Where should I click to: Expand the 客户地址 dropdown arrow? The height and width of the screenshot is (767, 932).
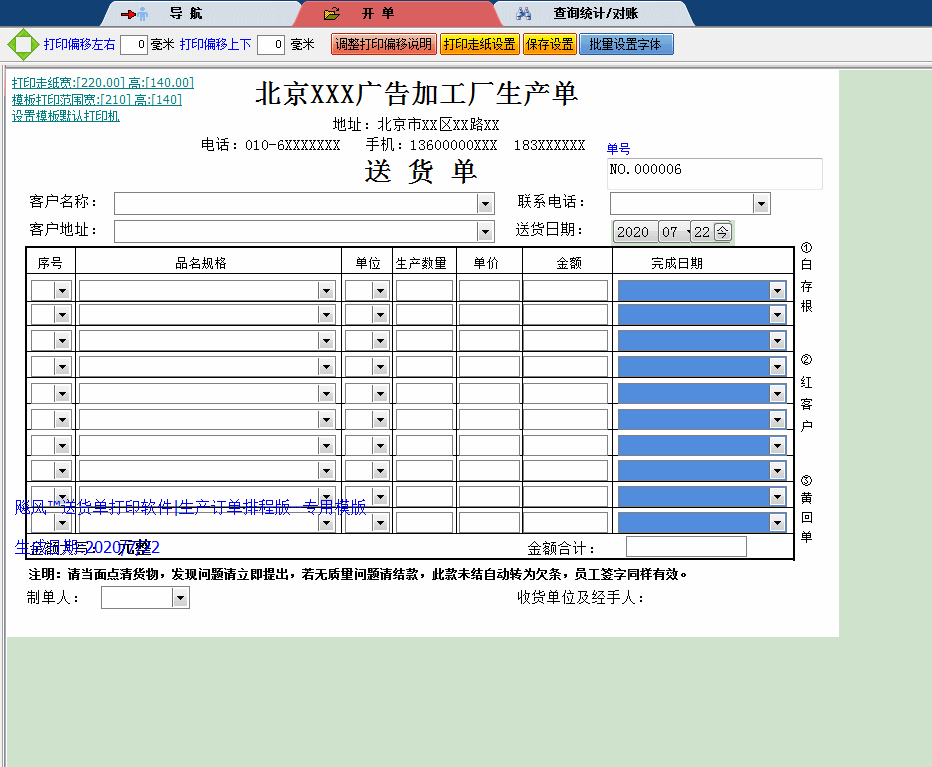click(485, 232)
